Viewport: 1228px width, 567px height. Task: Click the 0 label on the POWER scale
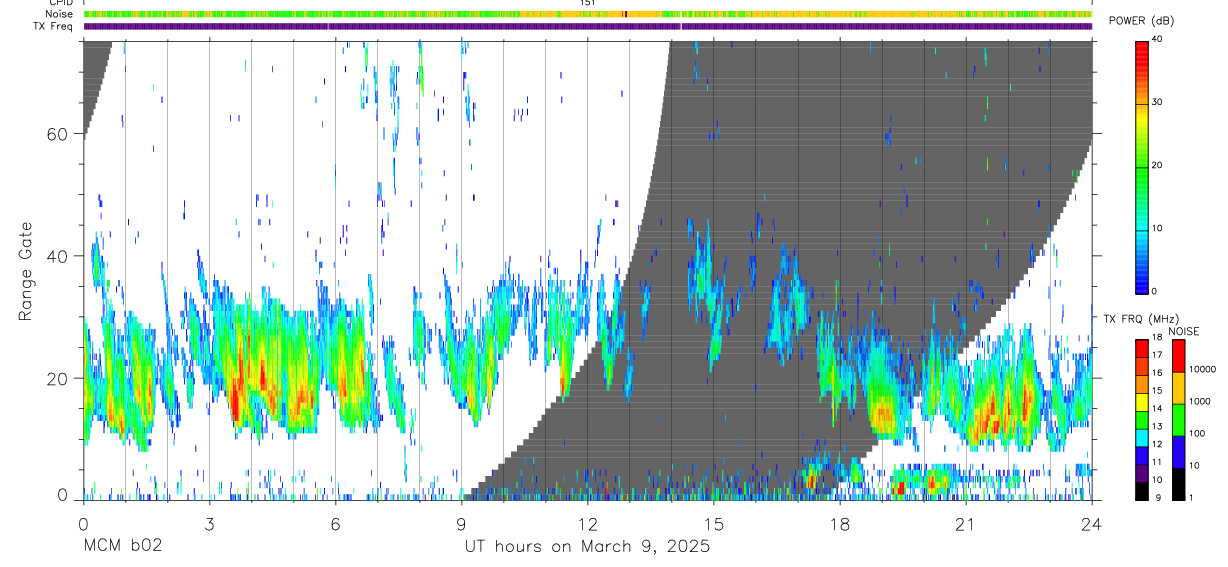point(1155,291)
